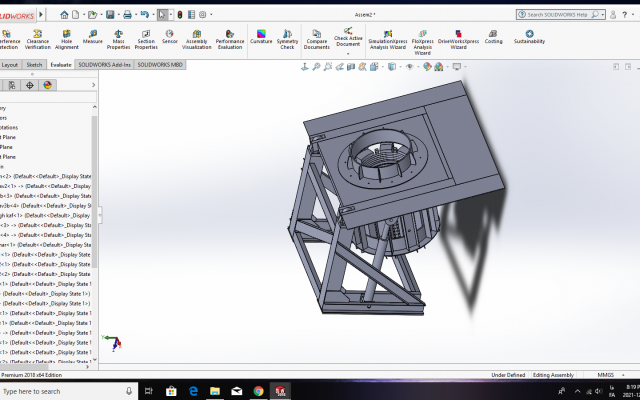This screenshot has height=400, width=640.
Task: Open the user login icon
Action: (613, 15)
